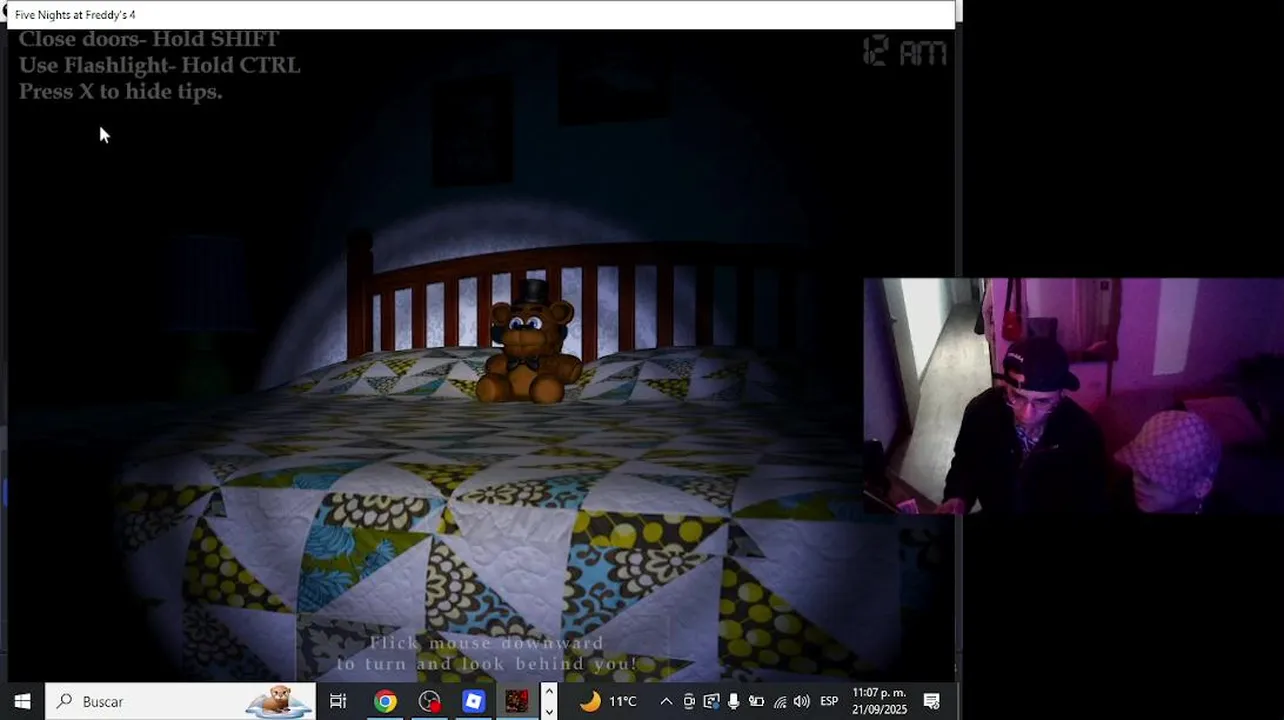Click the 12 AM game clock
The image size is (1284, 720).
(904, 51)
